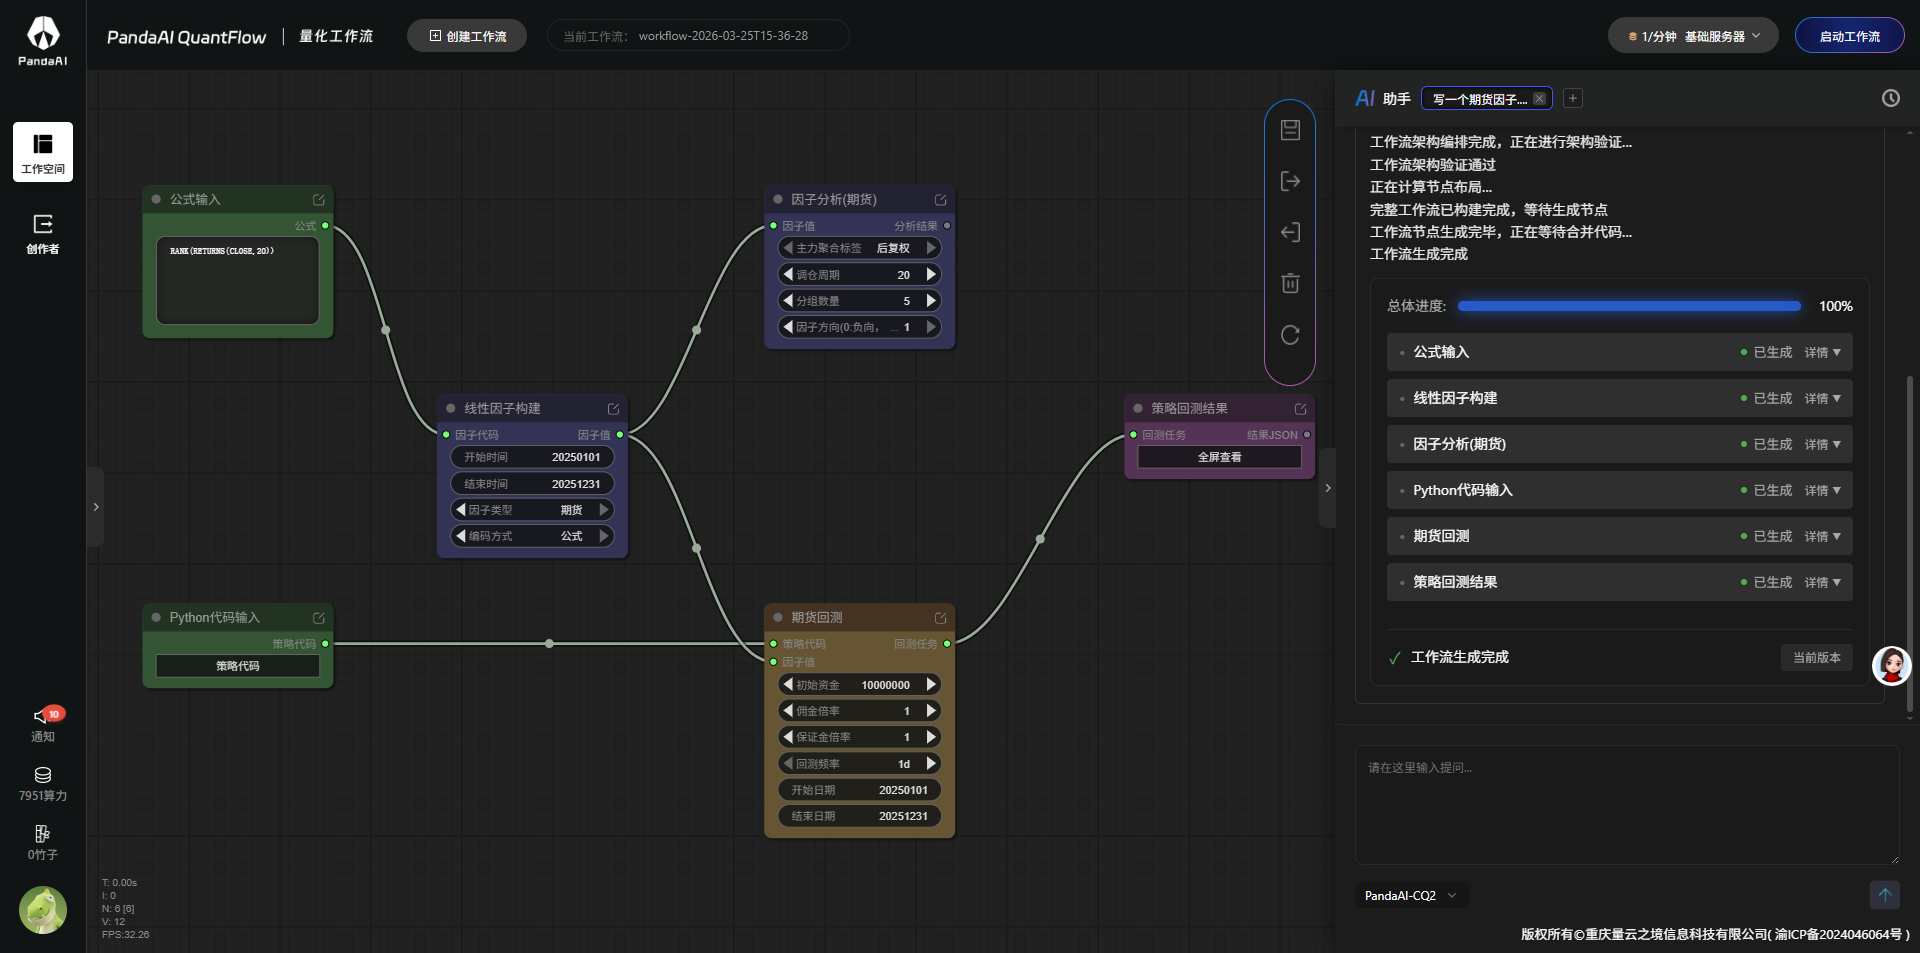Click the 创建工作流 button
The image size is (1920, 953).
(467, 36)
